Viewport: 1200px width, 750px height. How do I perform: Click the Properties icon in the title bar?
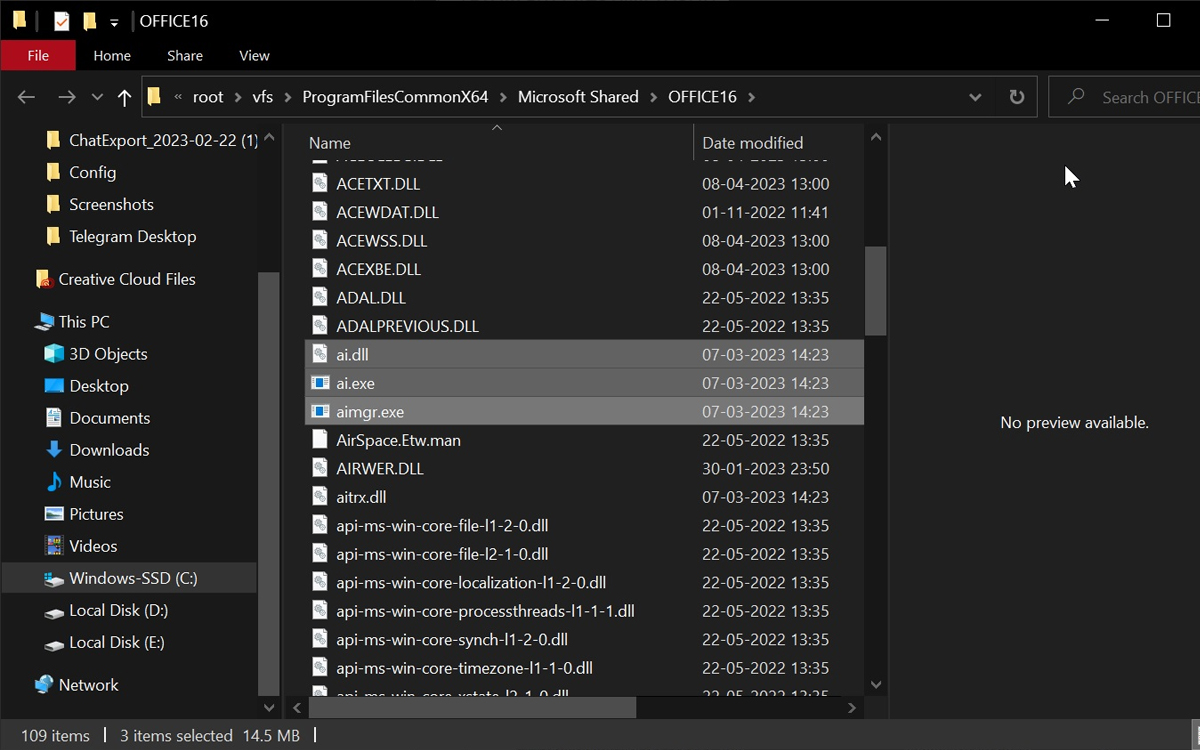61,20
